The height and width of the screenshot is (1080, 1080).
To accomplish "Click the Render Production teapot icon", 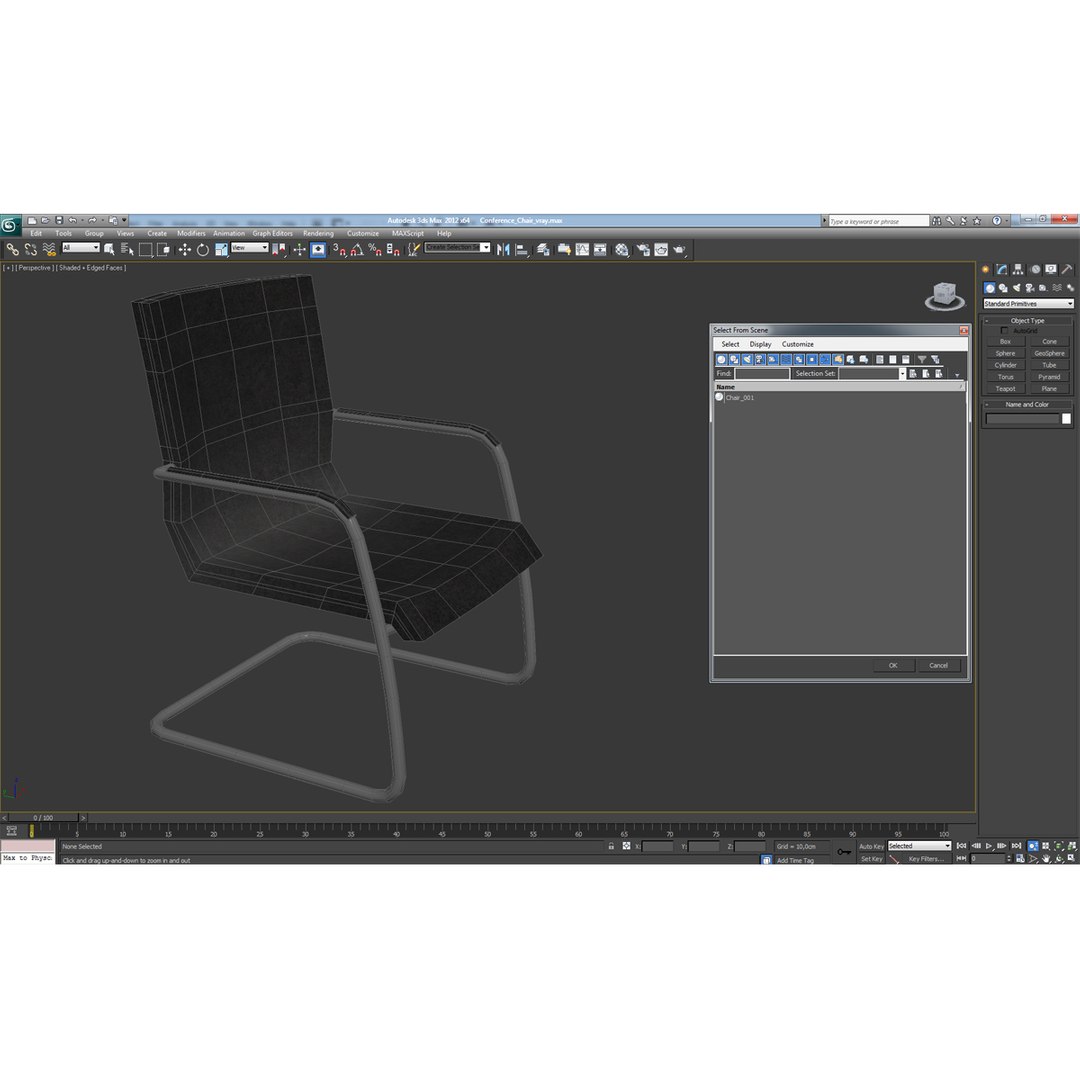I will click(679, 249).
